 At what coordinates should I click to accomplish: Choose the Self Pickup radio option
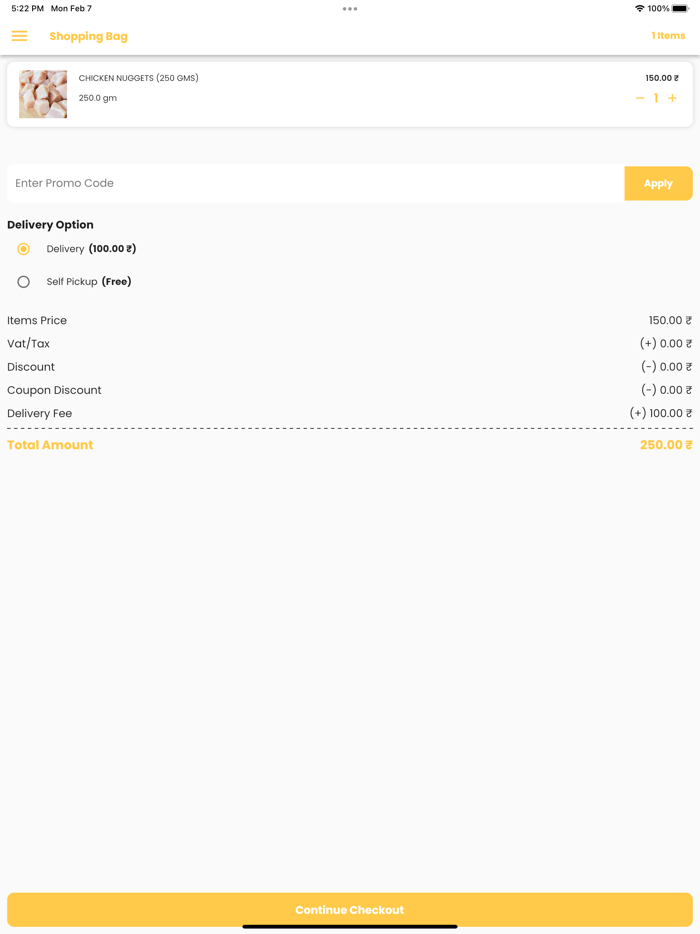click(24, 282)
